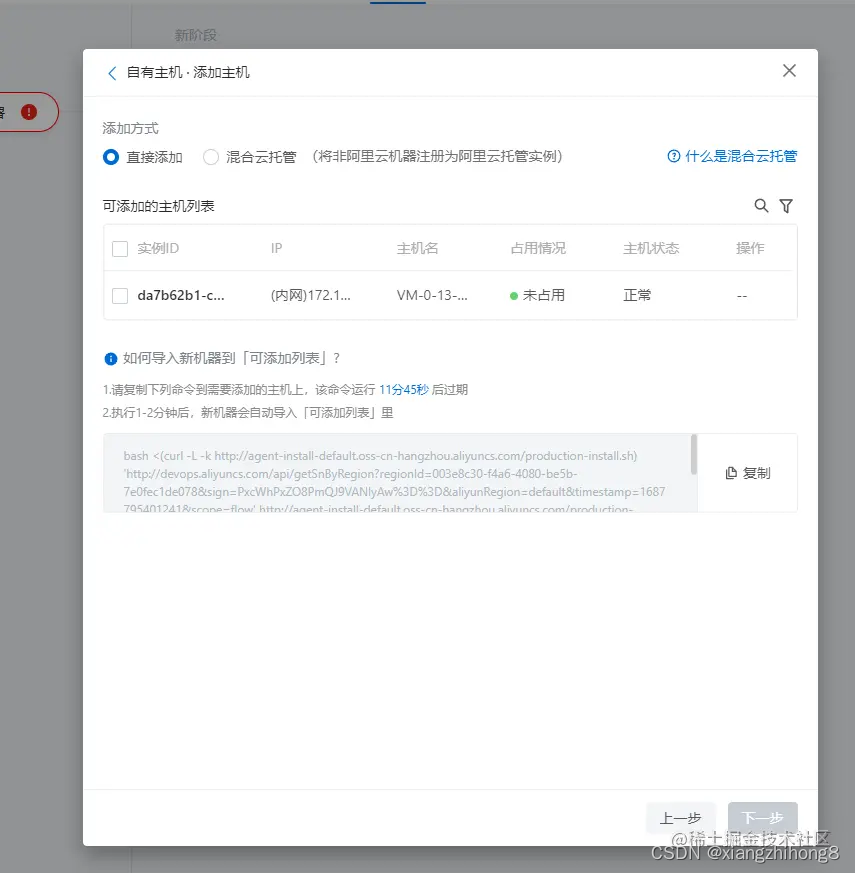Click the 11分45秒 expiry countdown
This screenshot has width=855, height=873.
pyautogui.click(x=404, y=390)
